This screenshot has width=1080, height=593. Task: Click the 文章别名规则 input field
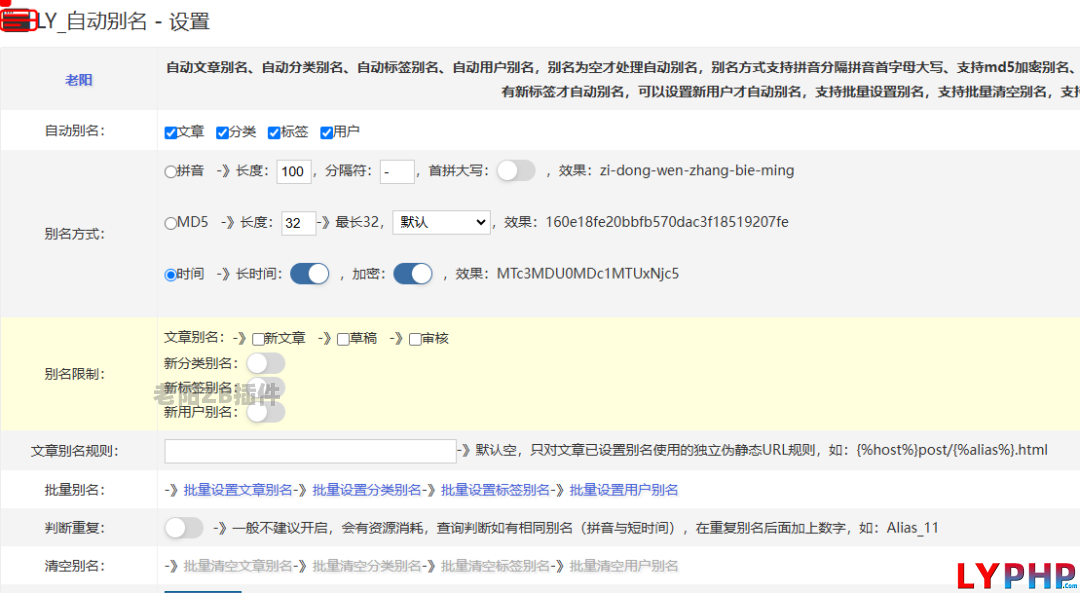click(310, 451)
